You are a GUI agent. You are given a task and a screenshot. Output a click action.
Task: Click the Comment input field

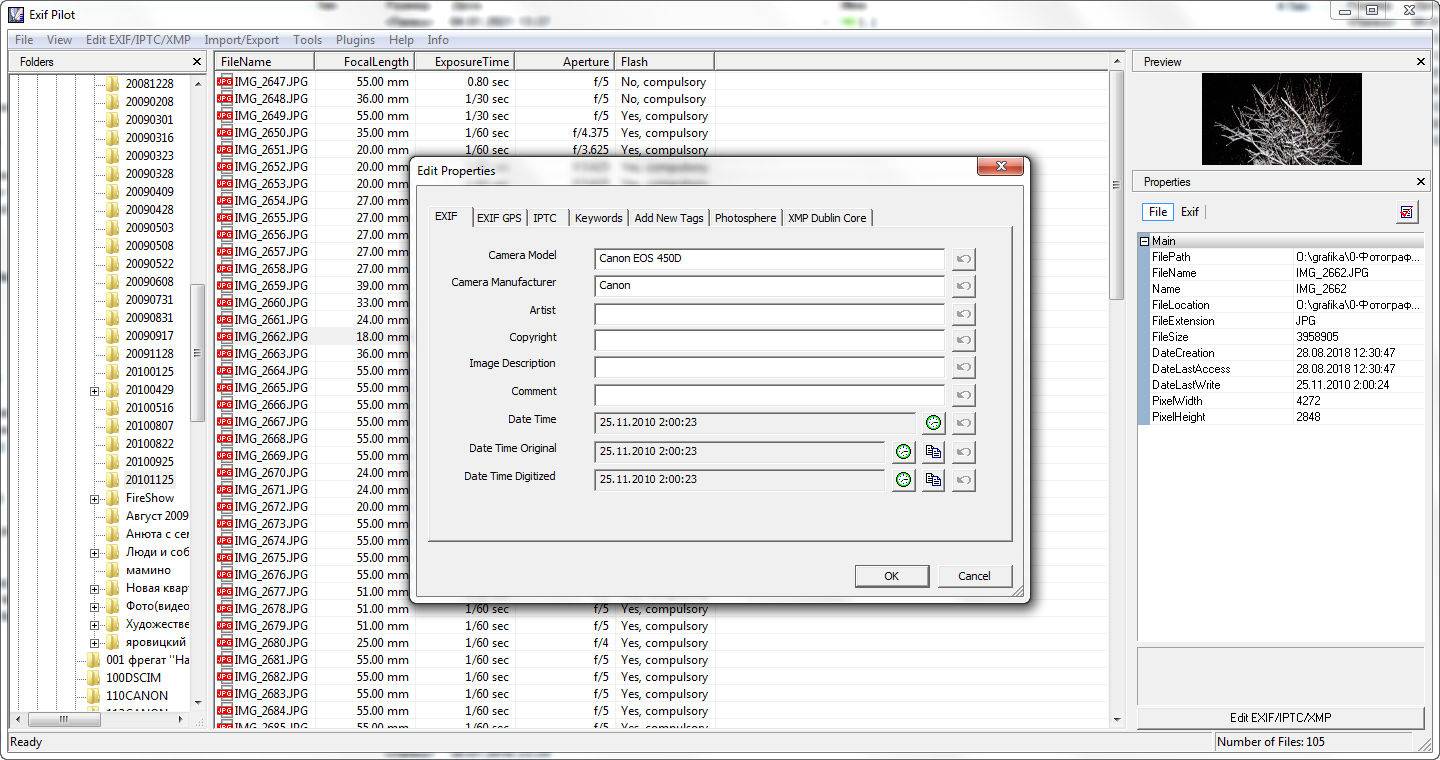click(x=769, y=395)
